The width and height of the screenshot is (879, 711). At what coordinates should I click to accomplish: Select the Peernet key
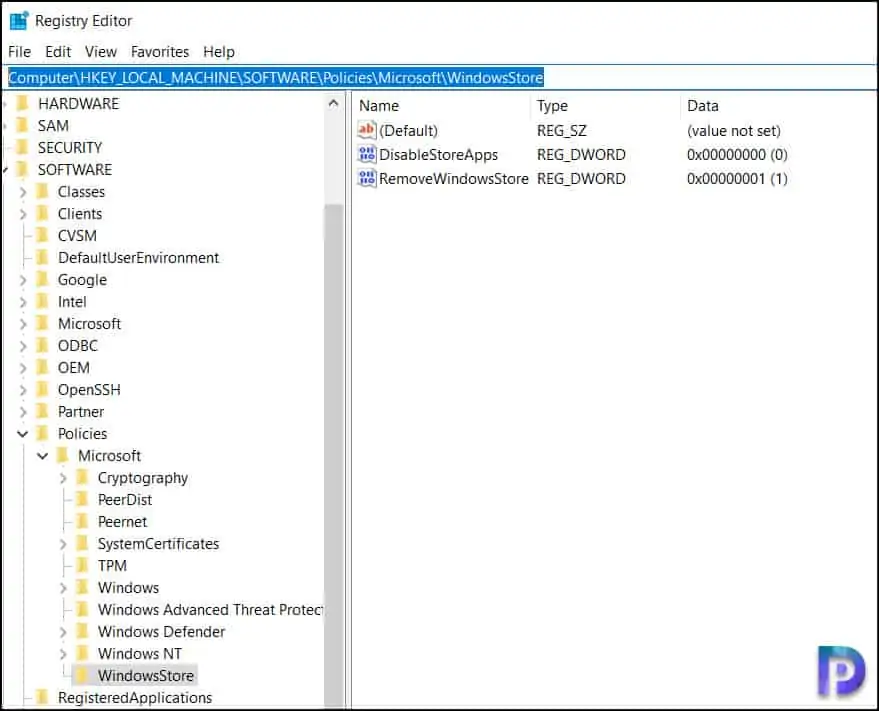pos(122,521)
